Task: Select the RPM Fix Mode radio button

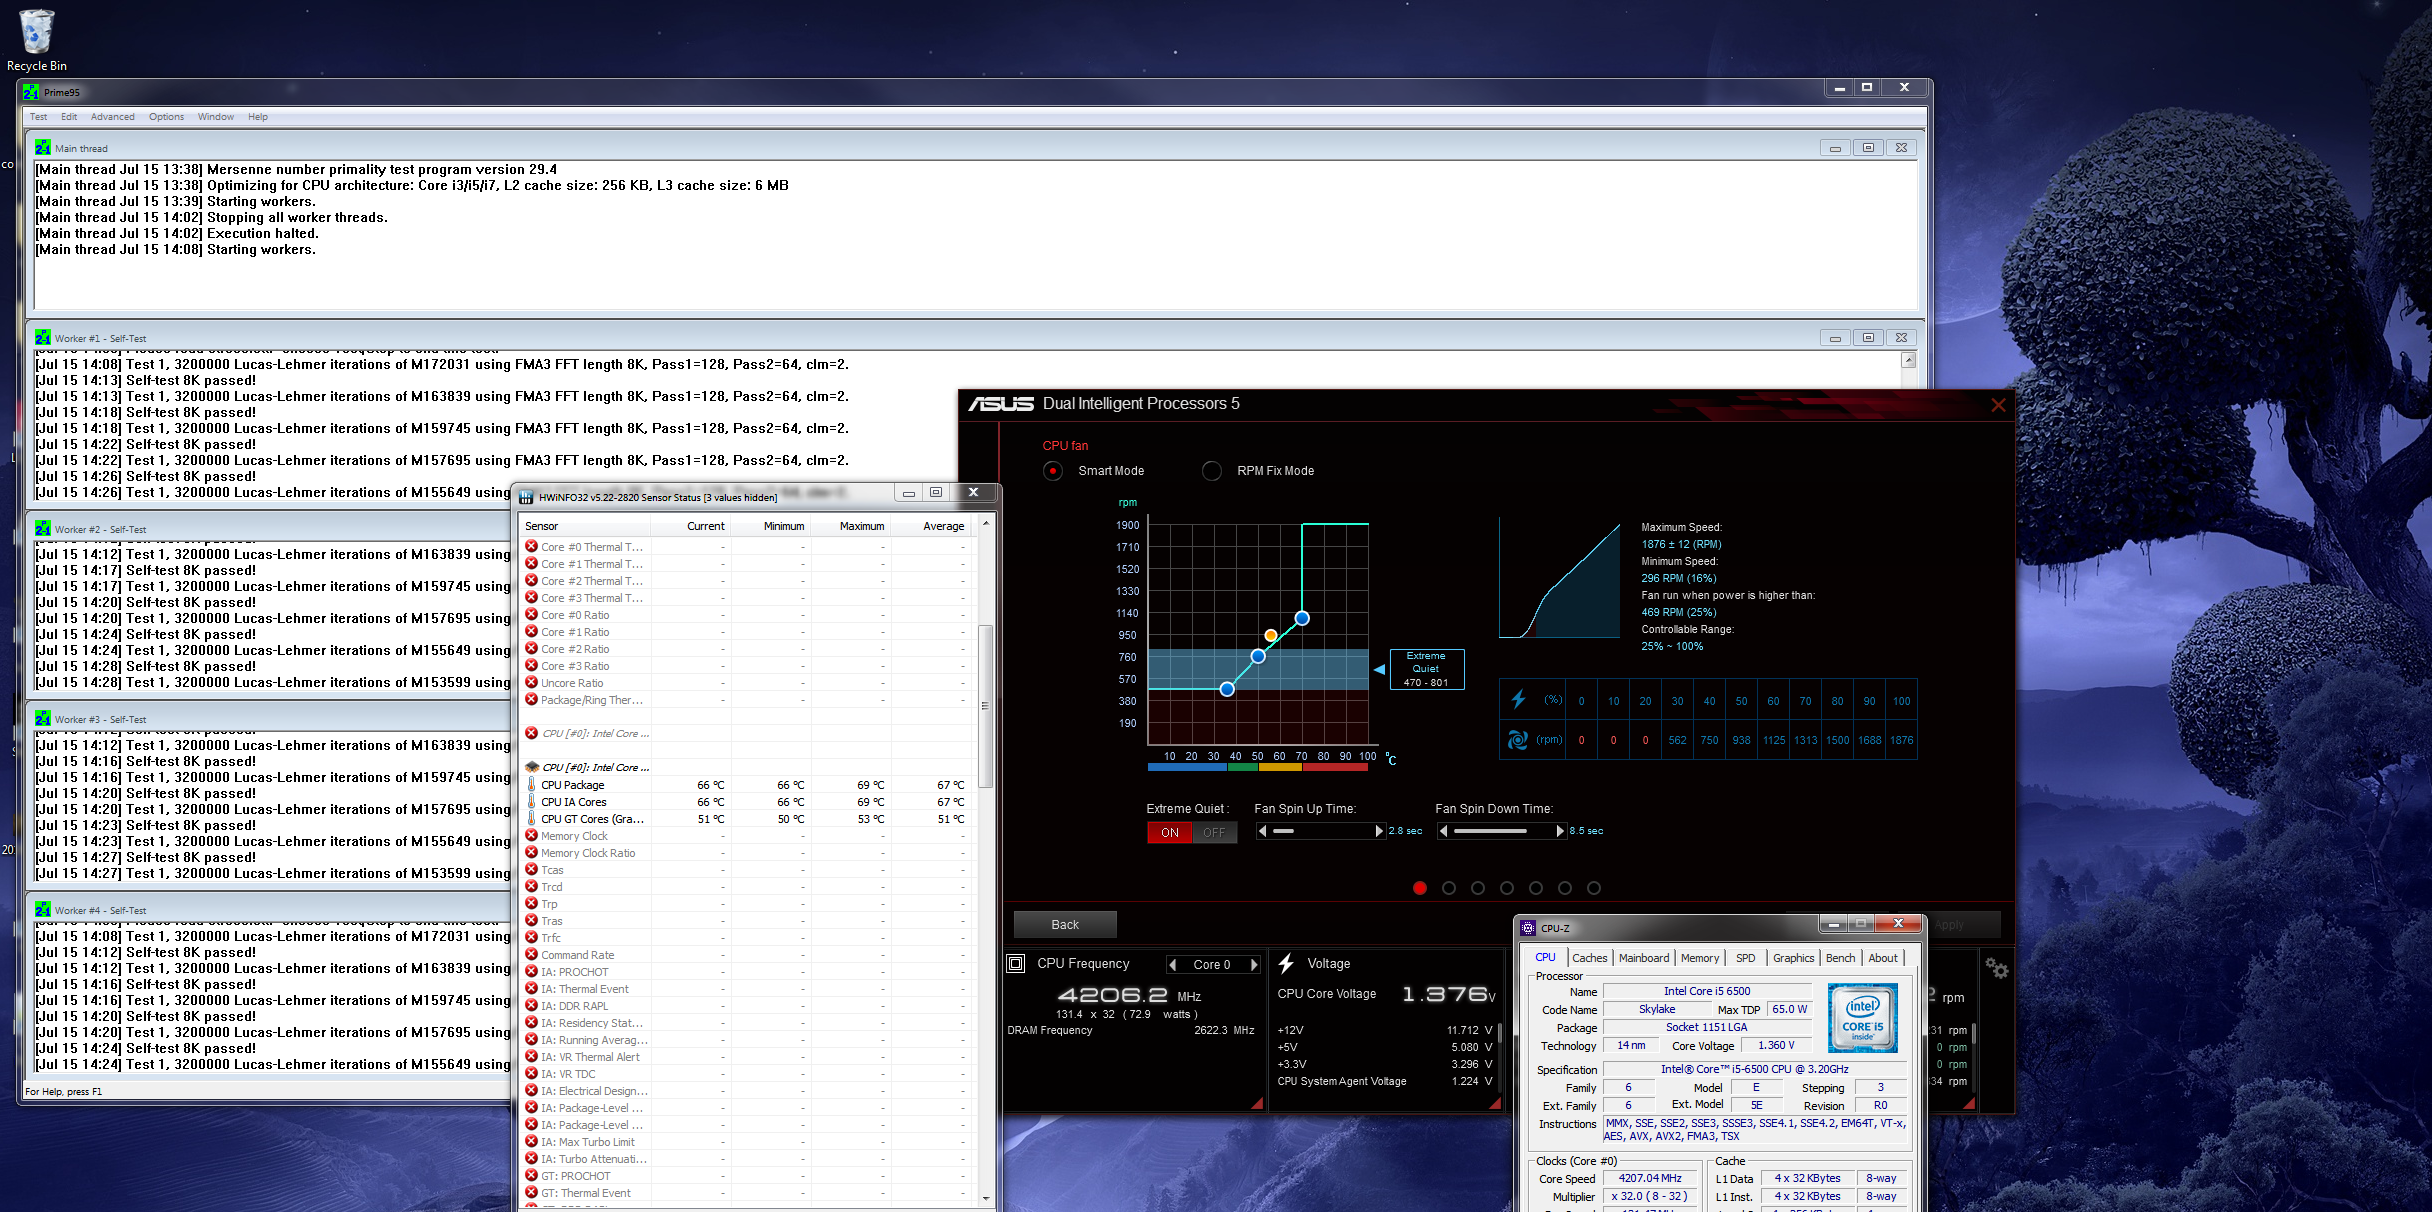Action: 1212,470
